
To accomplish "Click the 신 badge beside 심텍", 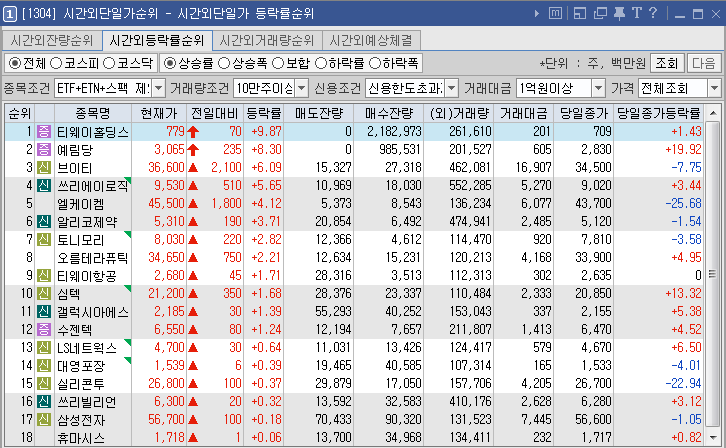I will 44,293.
